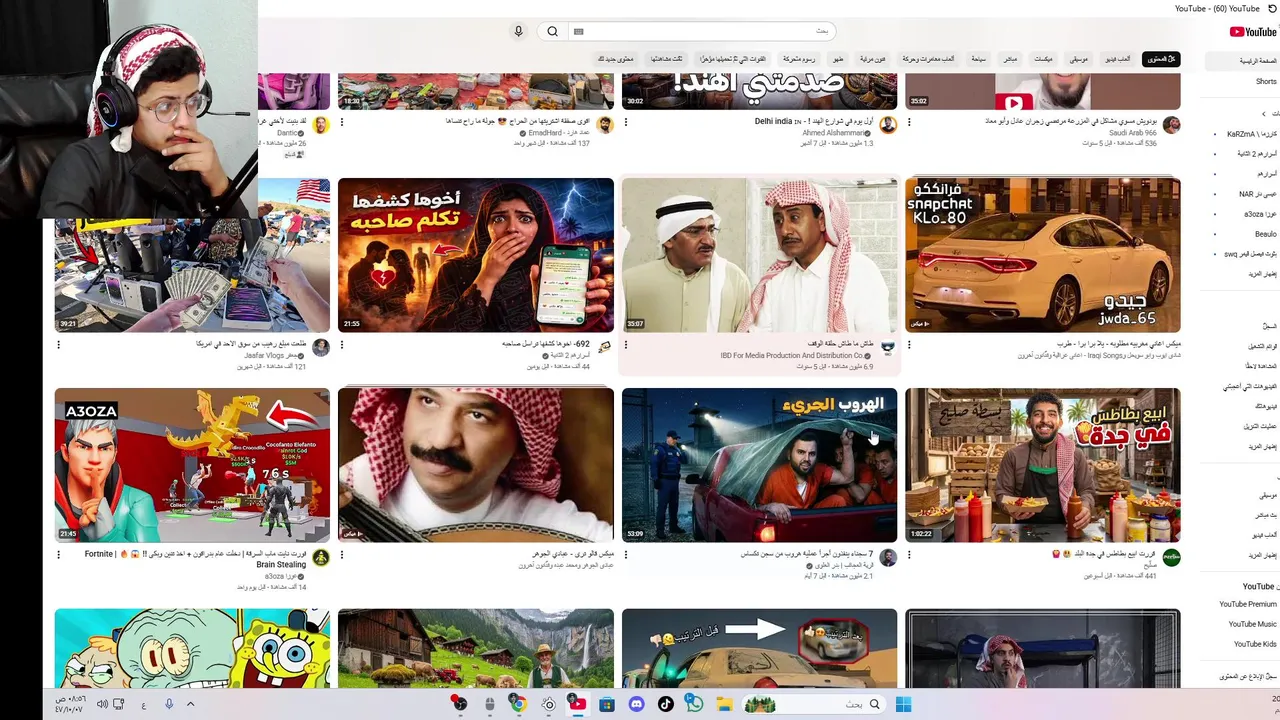Screen dimensions: 1280x720
Task: Select the 'ألعاب فيديو' filter chip
Action: [1118, 59]
